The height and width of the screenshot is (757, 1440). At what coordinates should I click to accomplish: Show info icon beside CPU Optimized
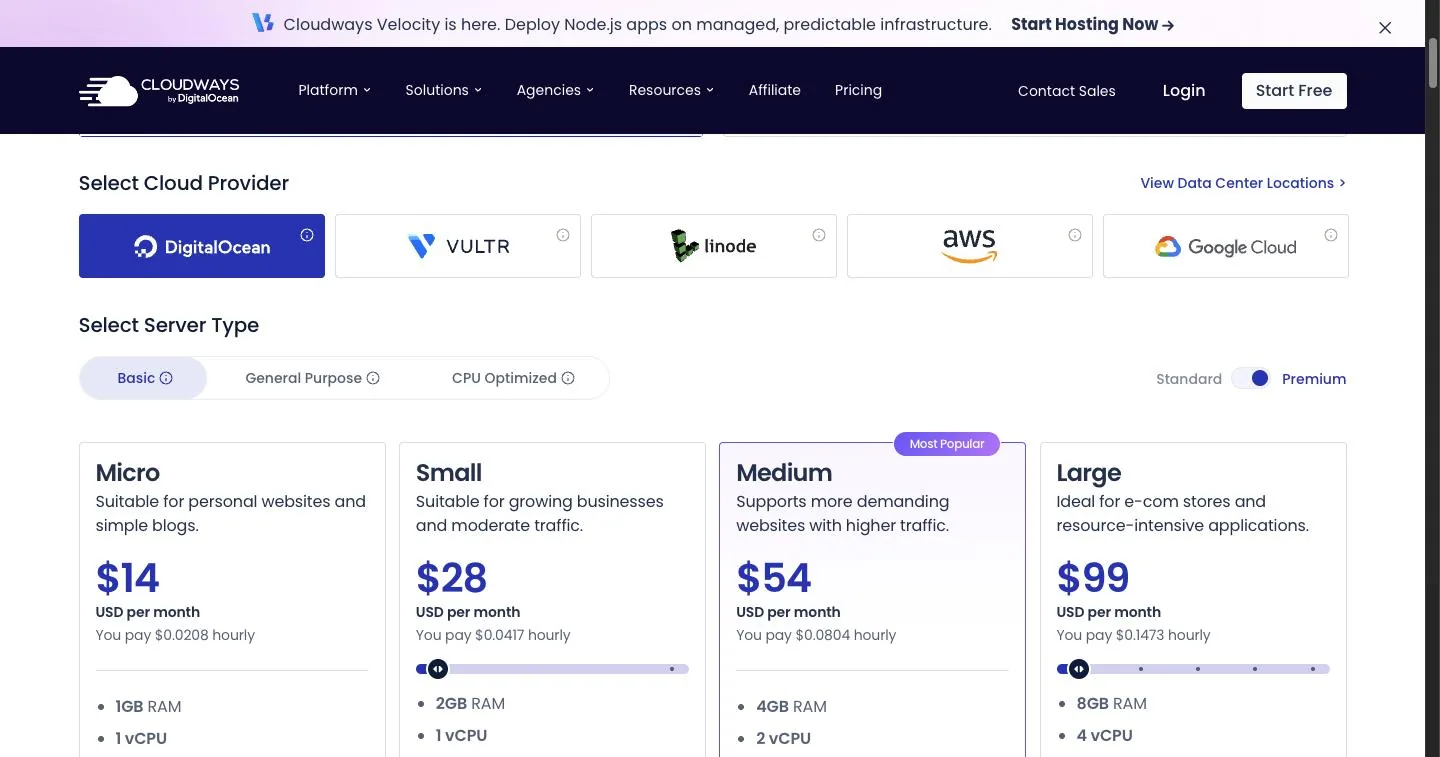tap(568, 378)
